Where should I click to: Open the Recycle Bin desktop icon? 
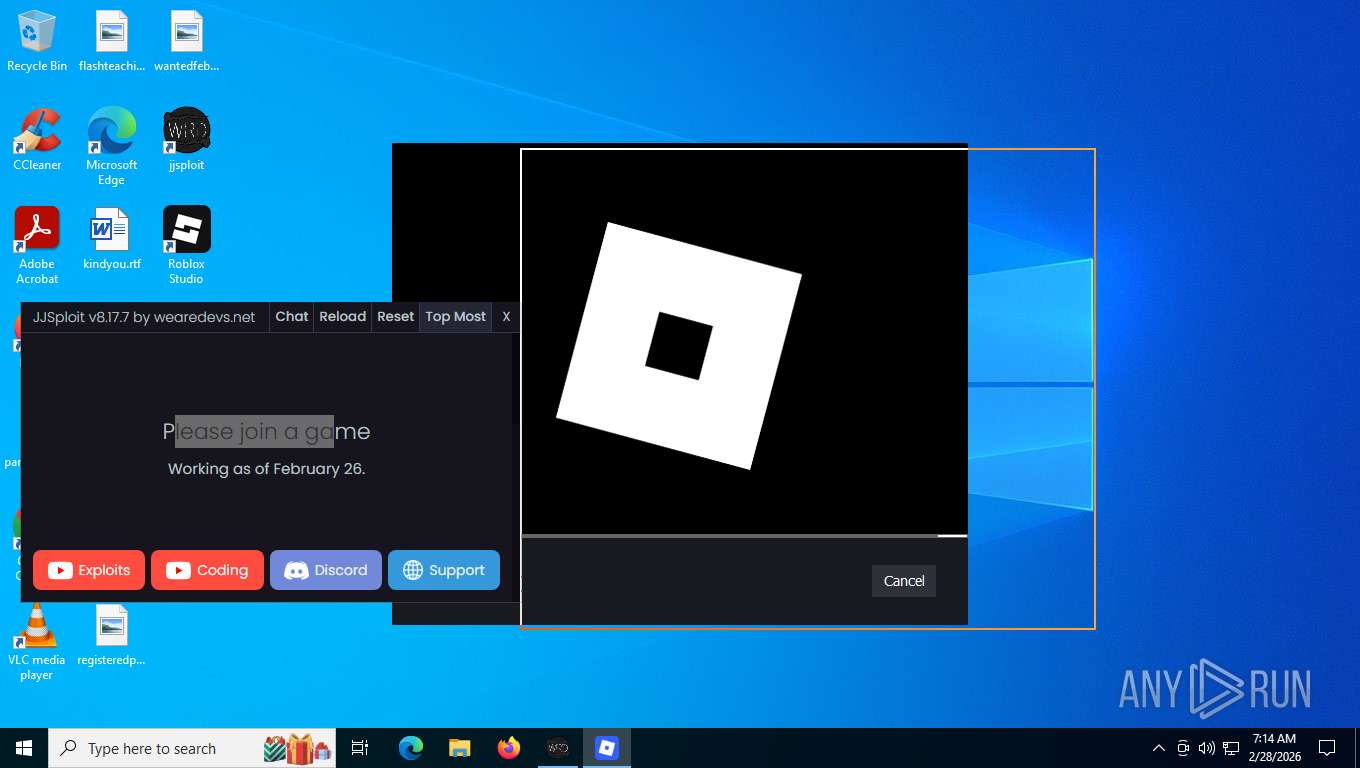(x=37, y=41)
